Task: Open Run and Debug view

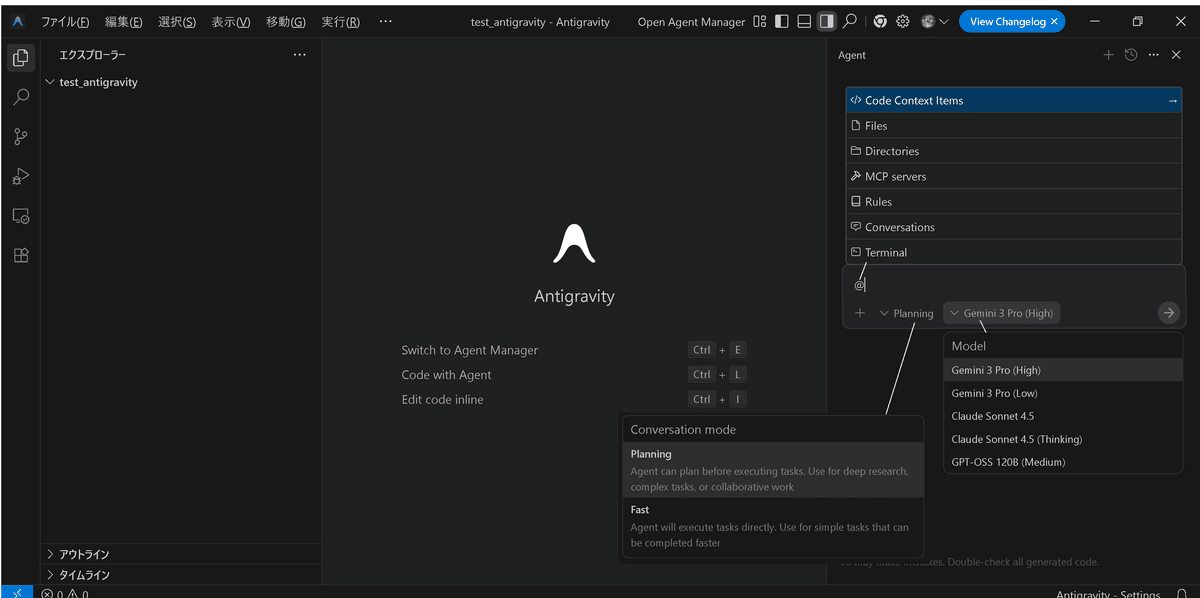Action: point(21,176)
